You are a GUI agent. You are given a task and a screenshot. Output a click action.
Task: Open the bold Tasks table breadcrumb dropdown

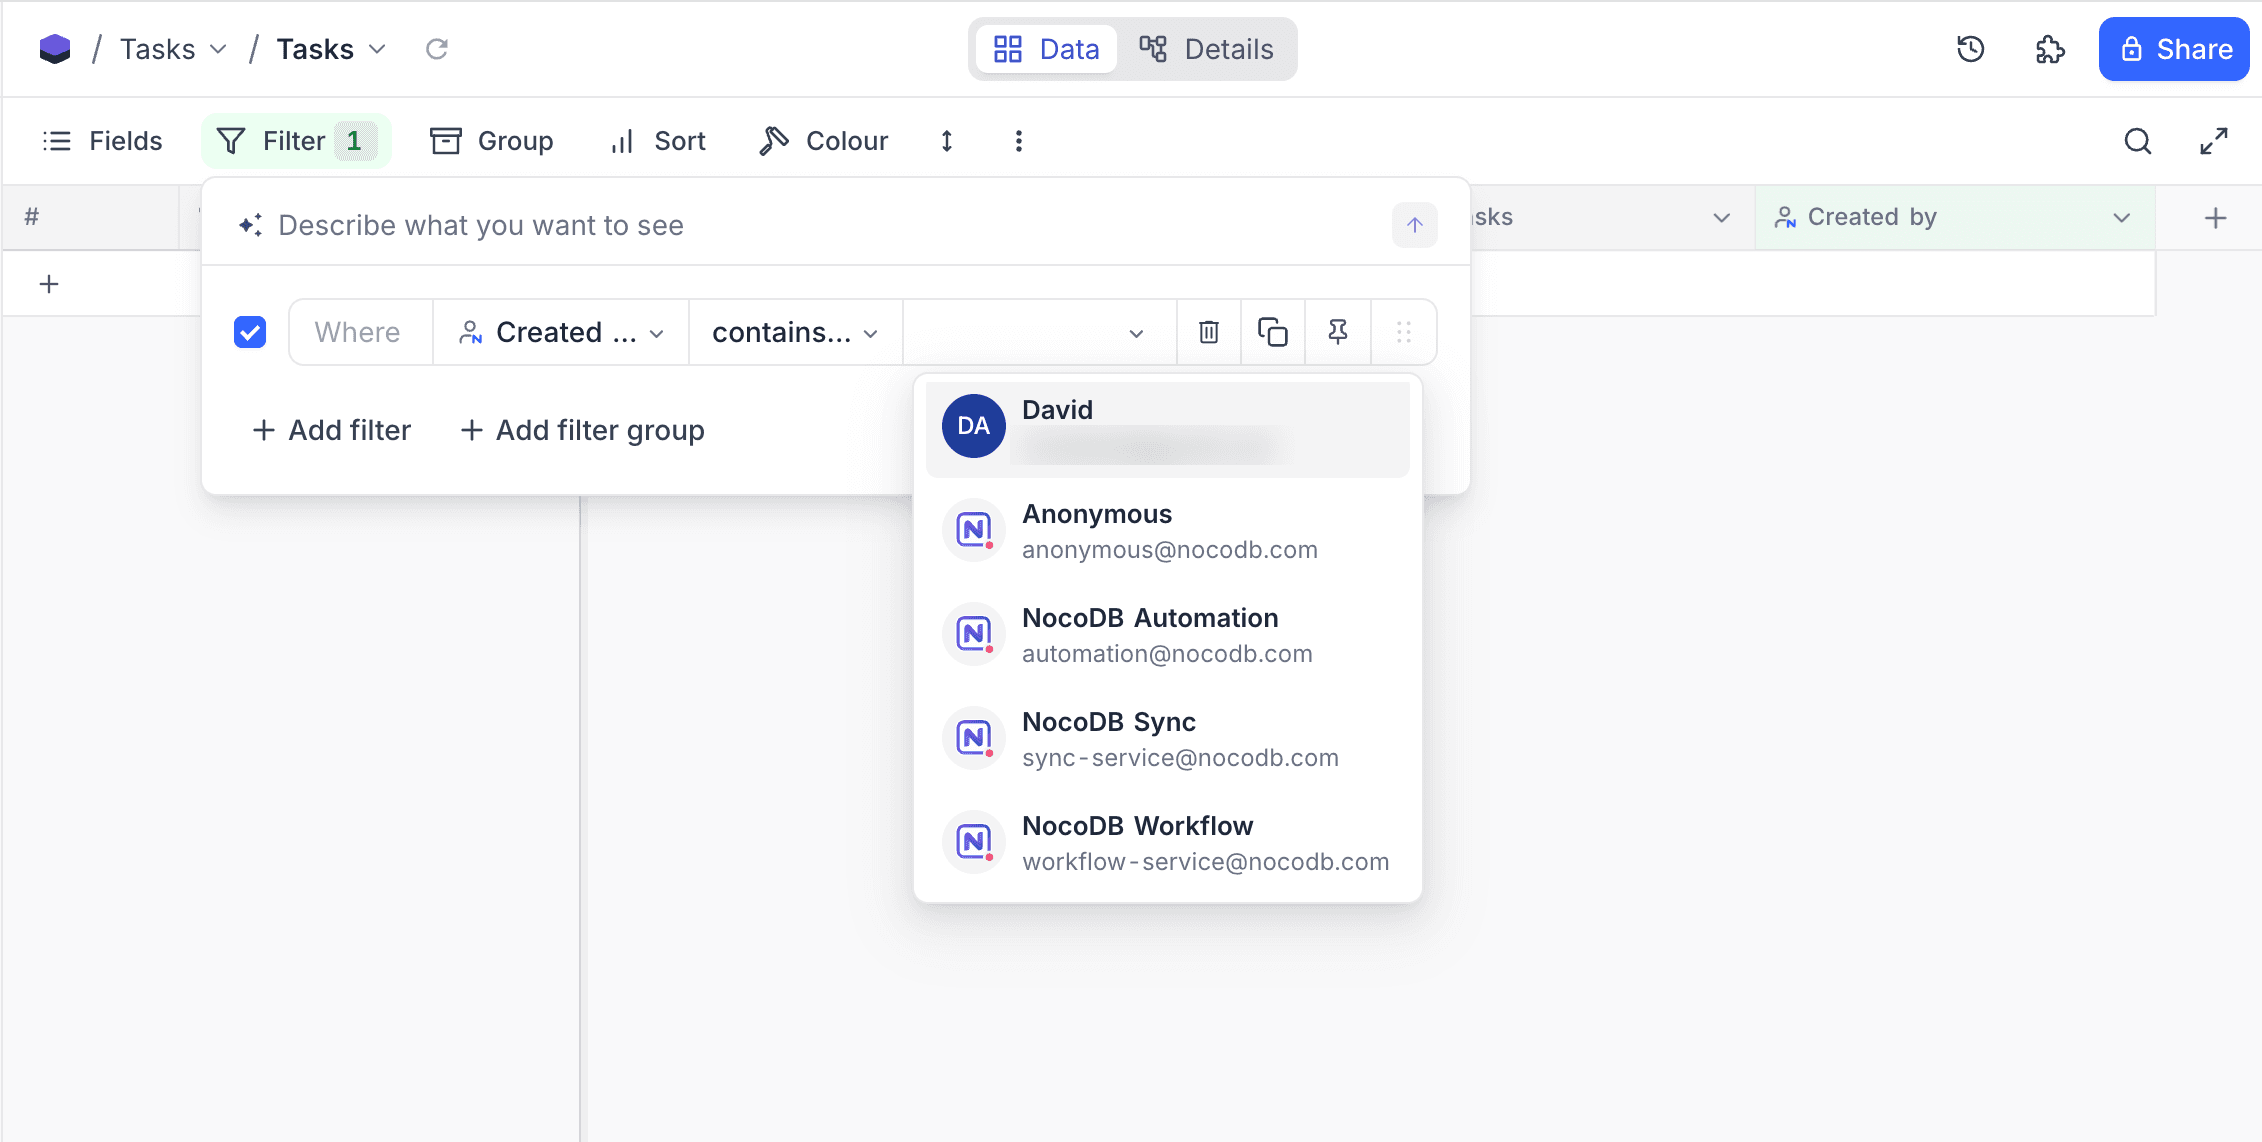tap(331, 49)
